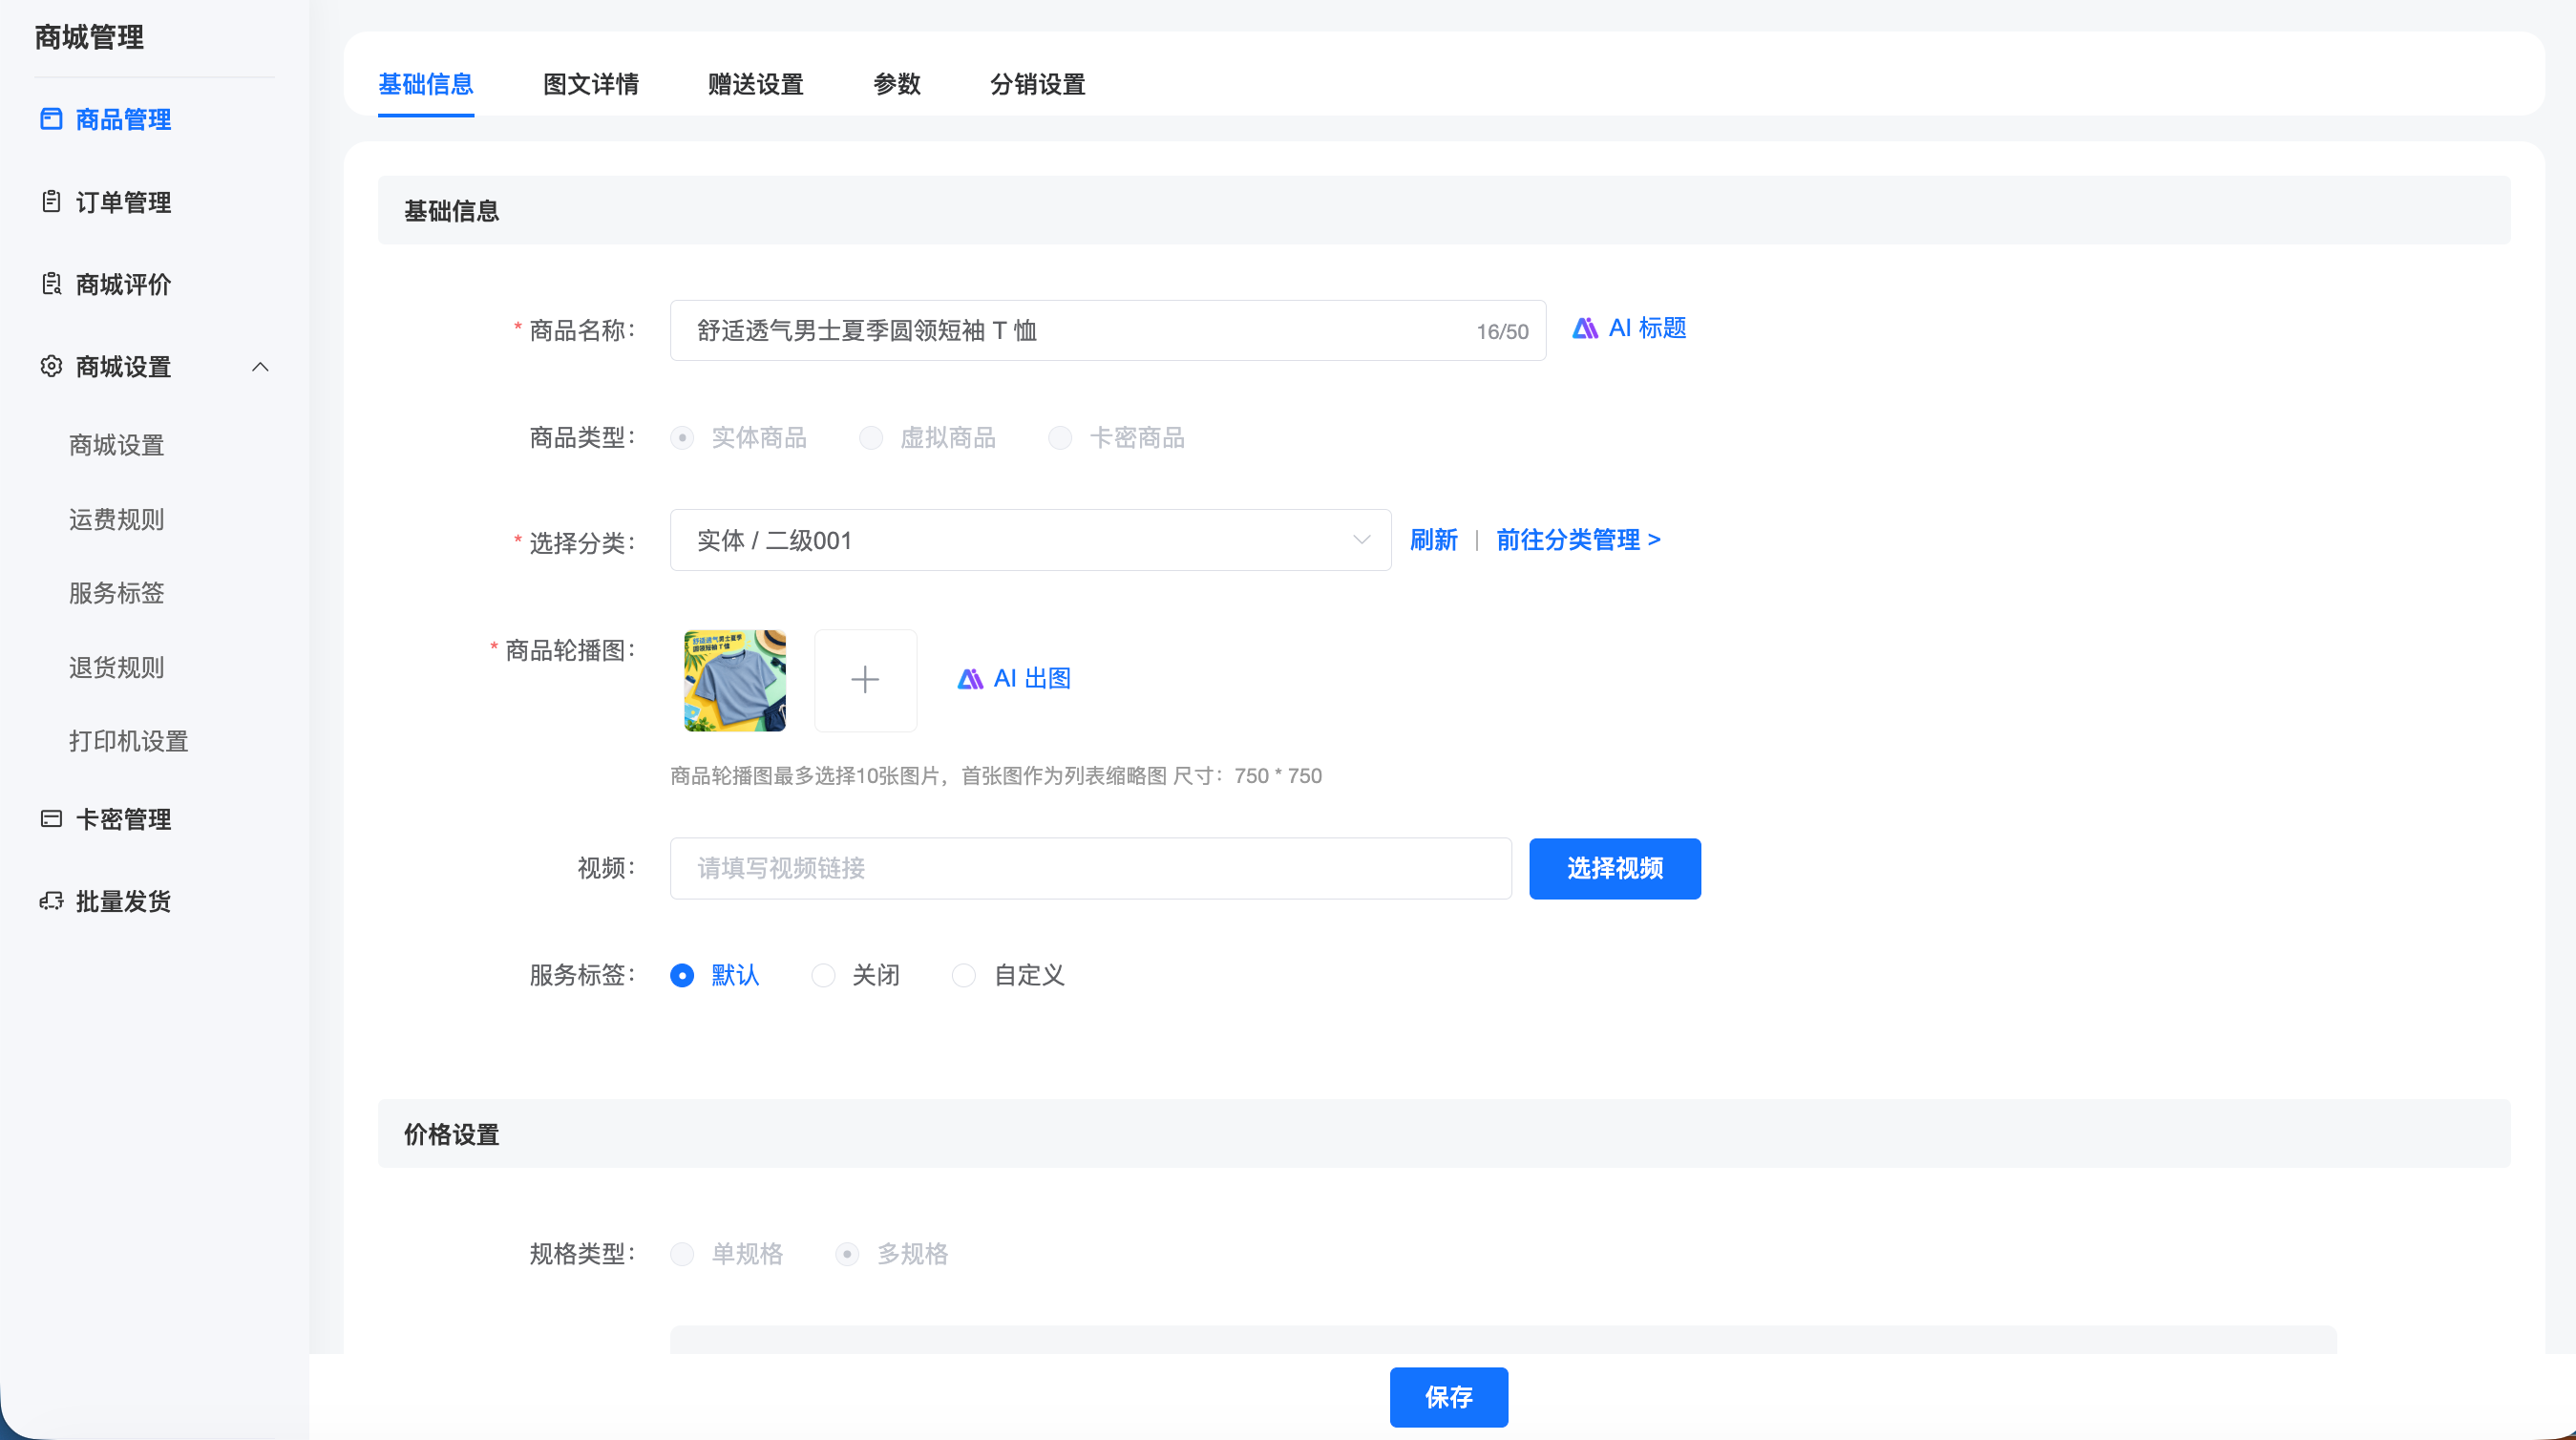Select 默认 for 服务标签
The image size is (2576, 1440).
(682, 975)
